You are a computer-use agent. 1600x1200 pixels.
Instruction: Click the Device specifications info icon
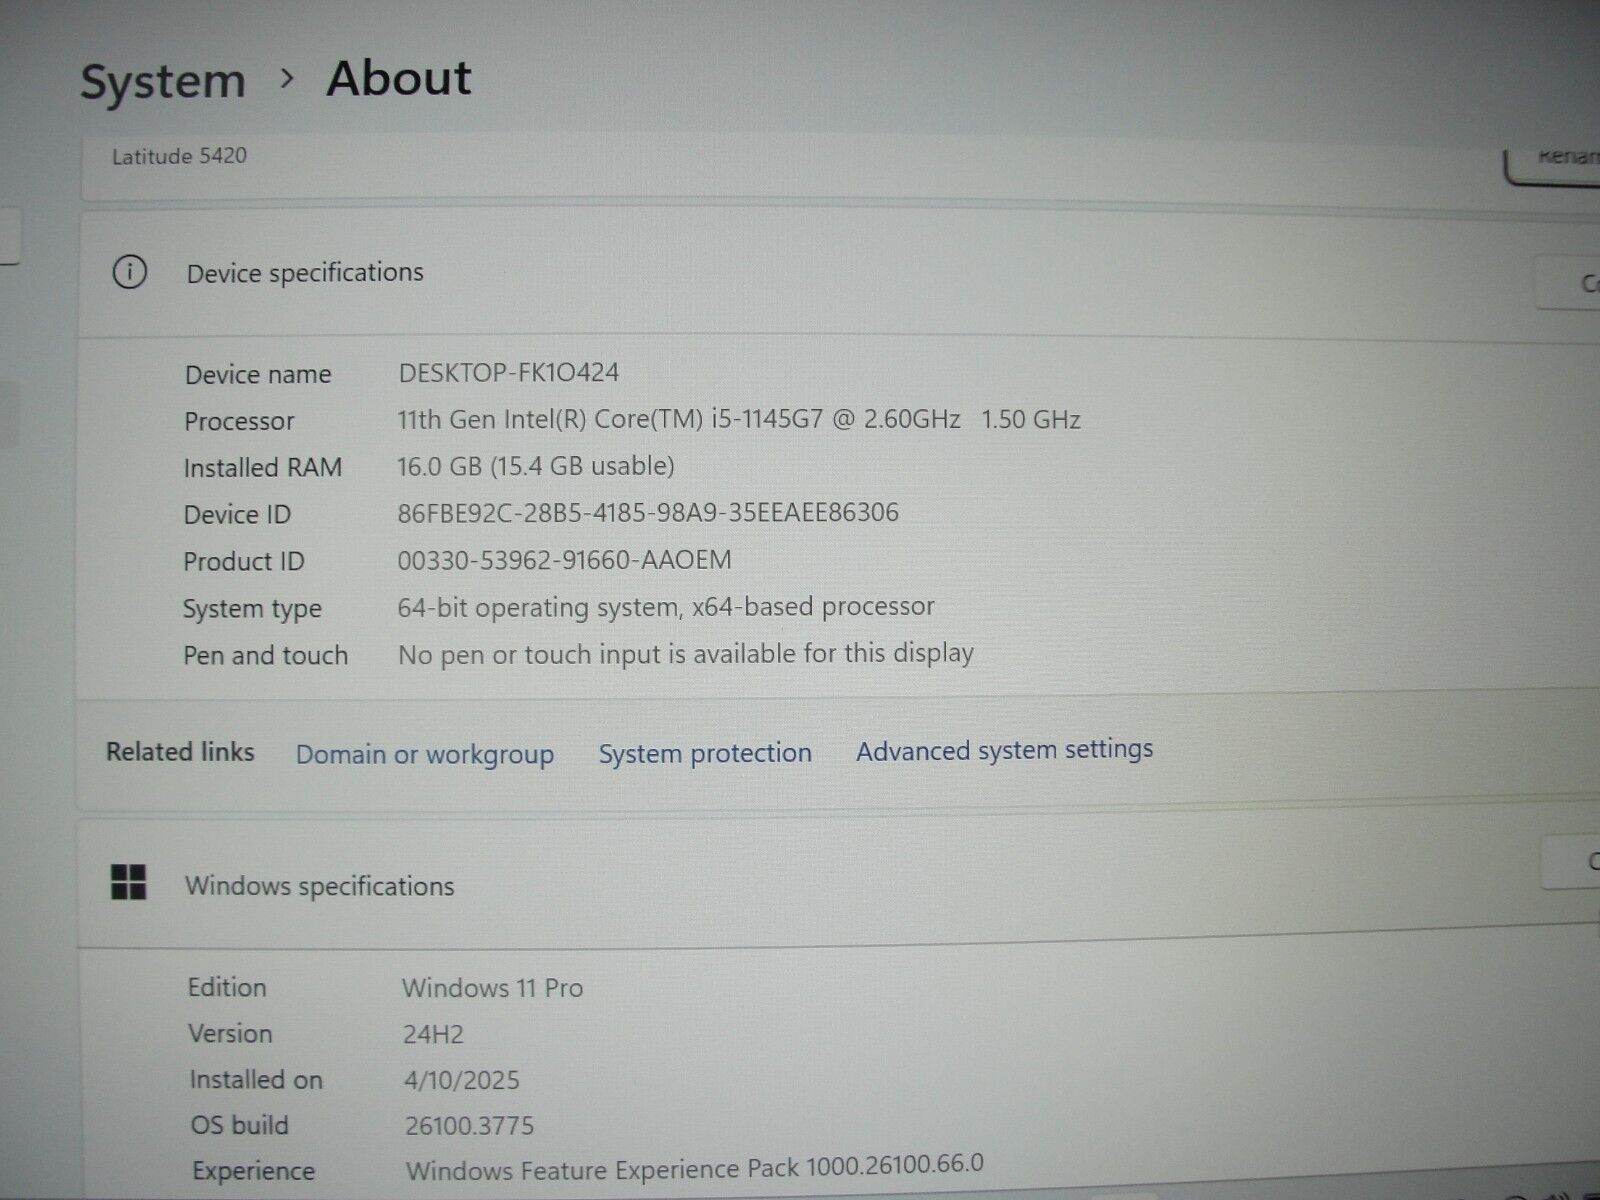point(129,272)
